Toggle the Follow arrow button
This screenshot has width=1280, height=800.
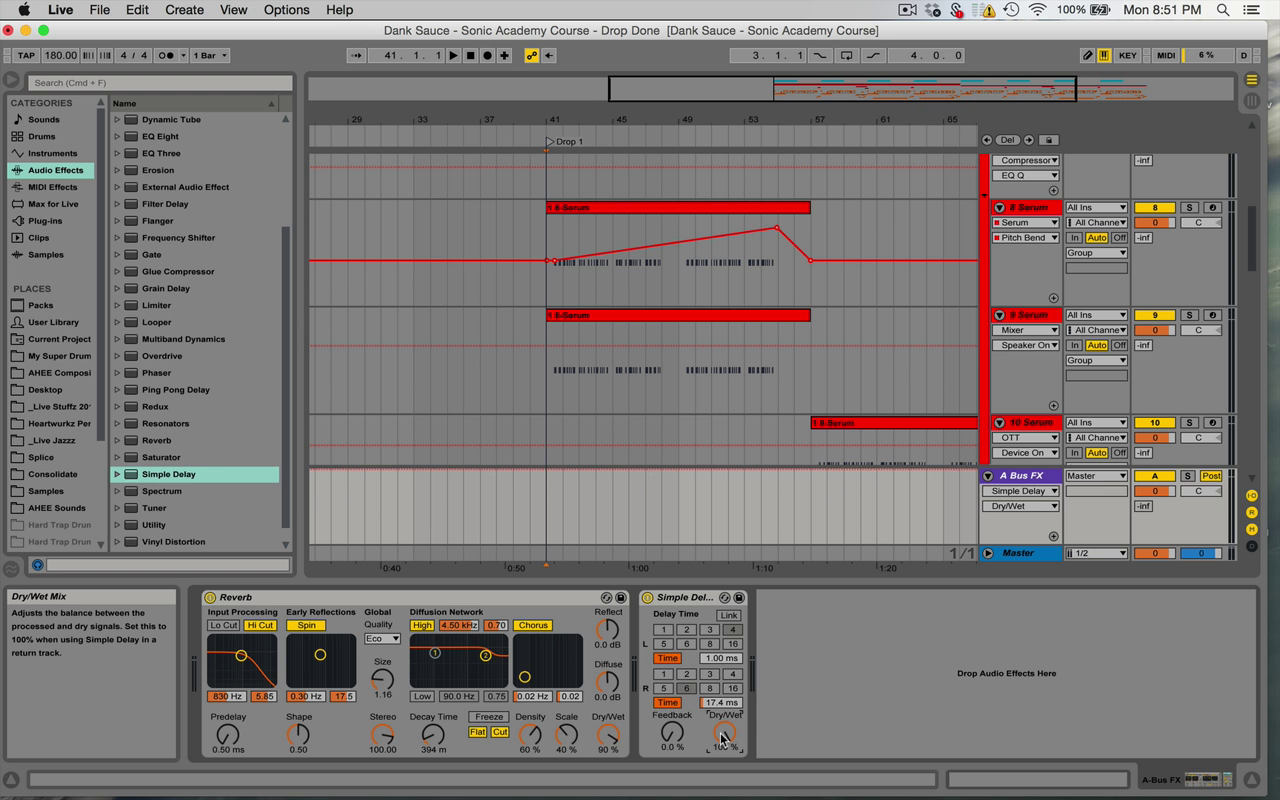(357, 55)
